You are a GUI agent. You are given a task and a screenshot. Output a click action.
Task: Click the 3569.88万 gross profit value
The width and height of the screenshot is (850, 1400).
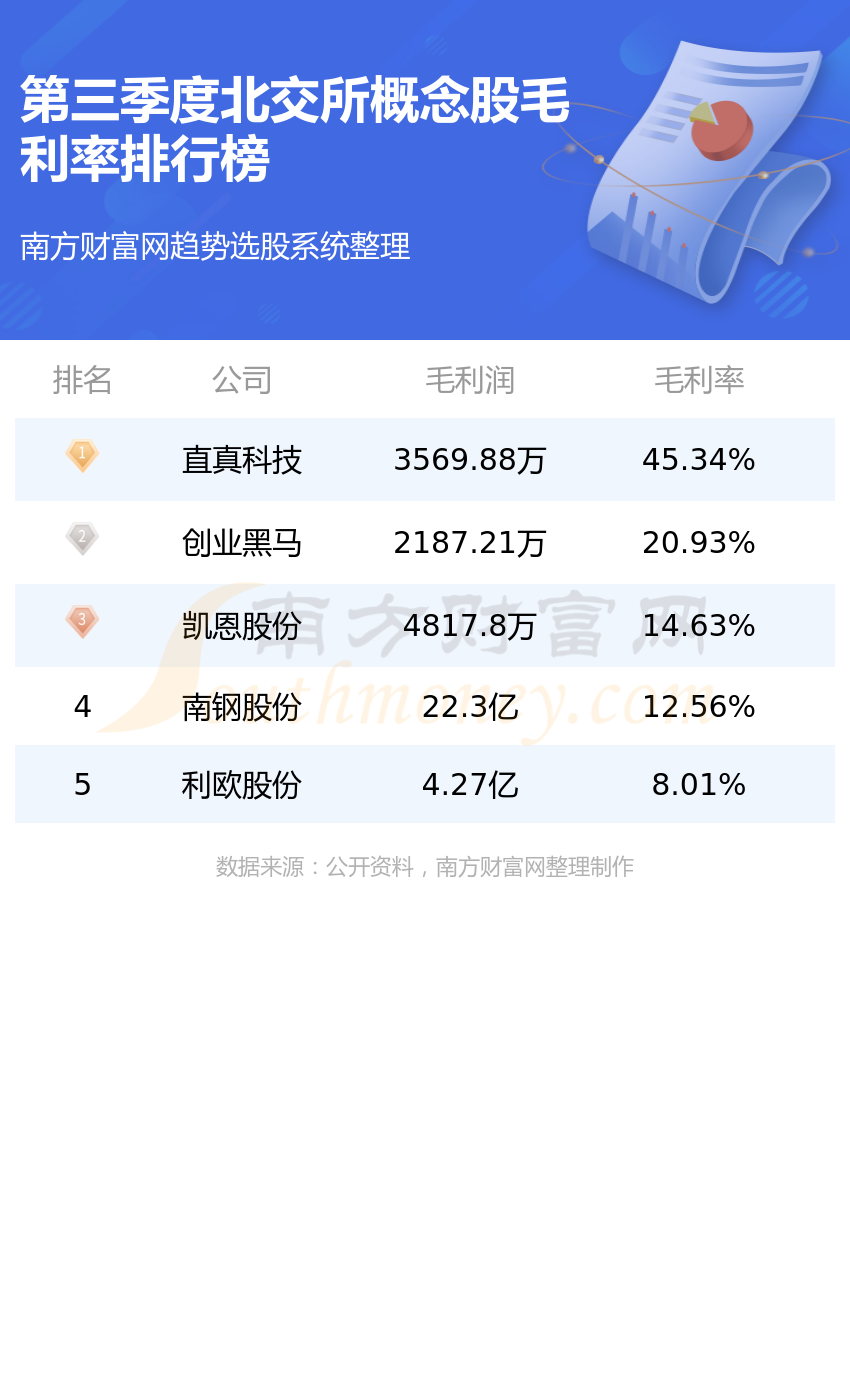[x=470, y=460]
